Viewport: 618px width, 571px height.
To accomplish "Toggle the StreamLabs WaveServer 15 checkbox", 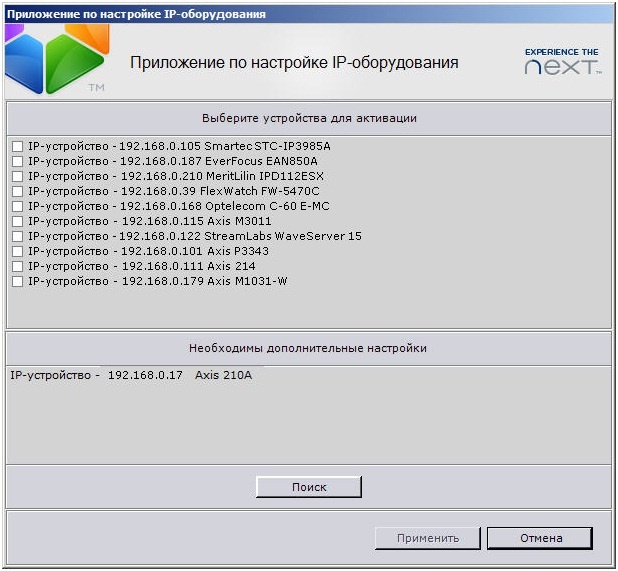I will (x=17, y=236).
